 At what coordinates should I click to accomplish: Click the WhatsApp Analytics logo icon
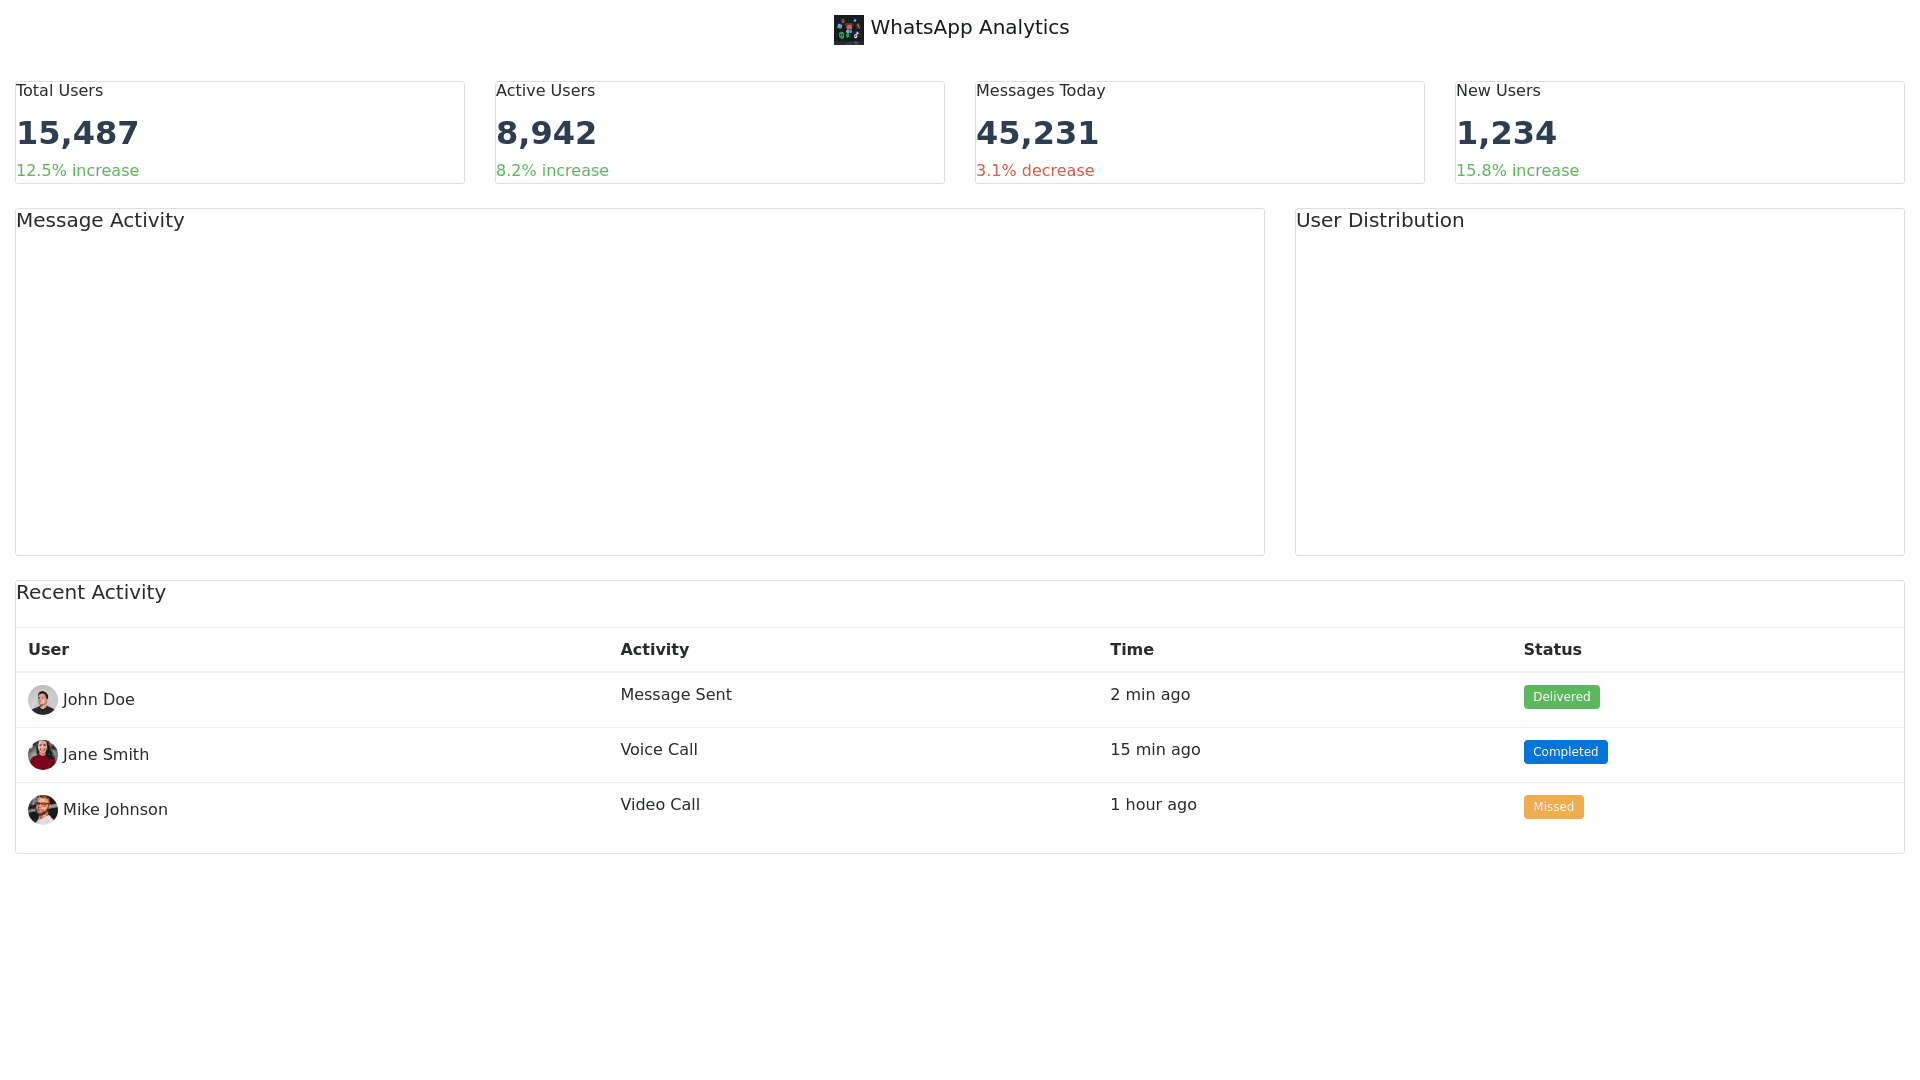(848, 29)
